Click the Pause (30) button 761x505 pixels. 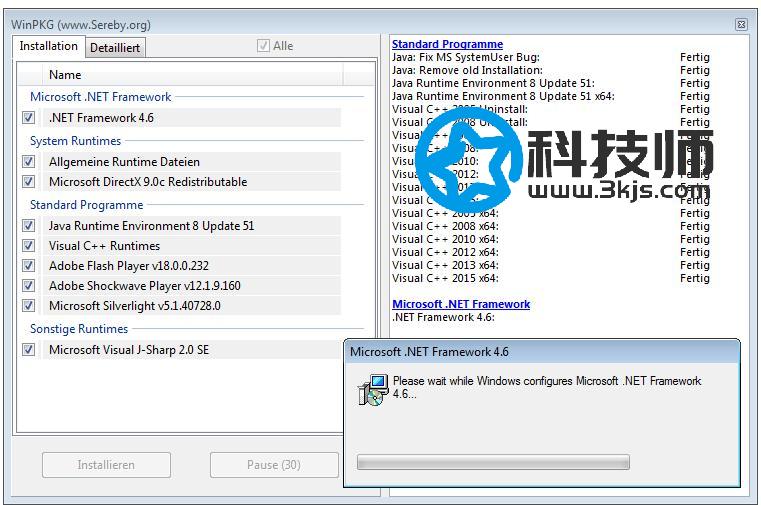[274, 465]
